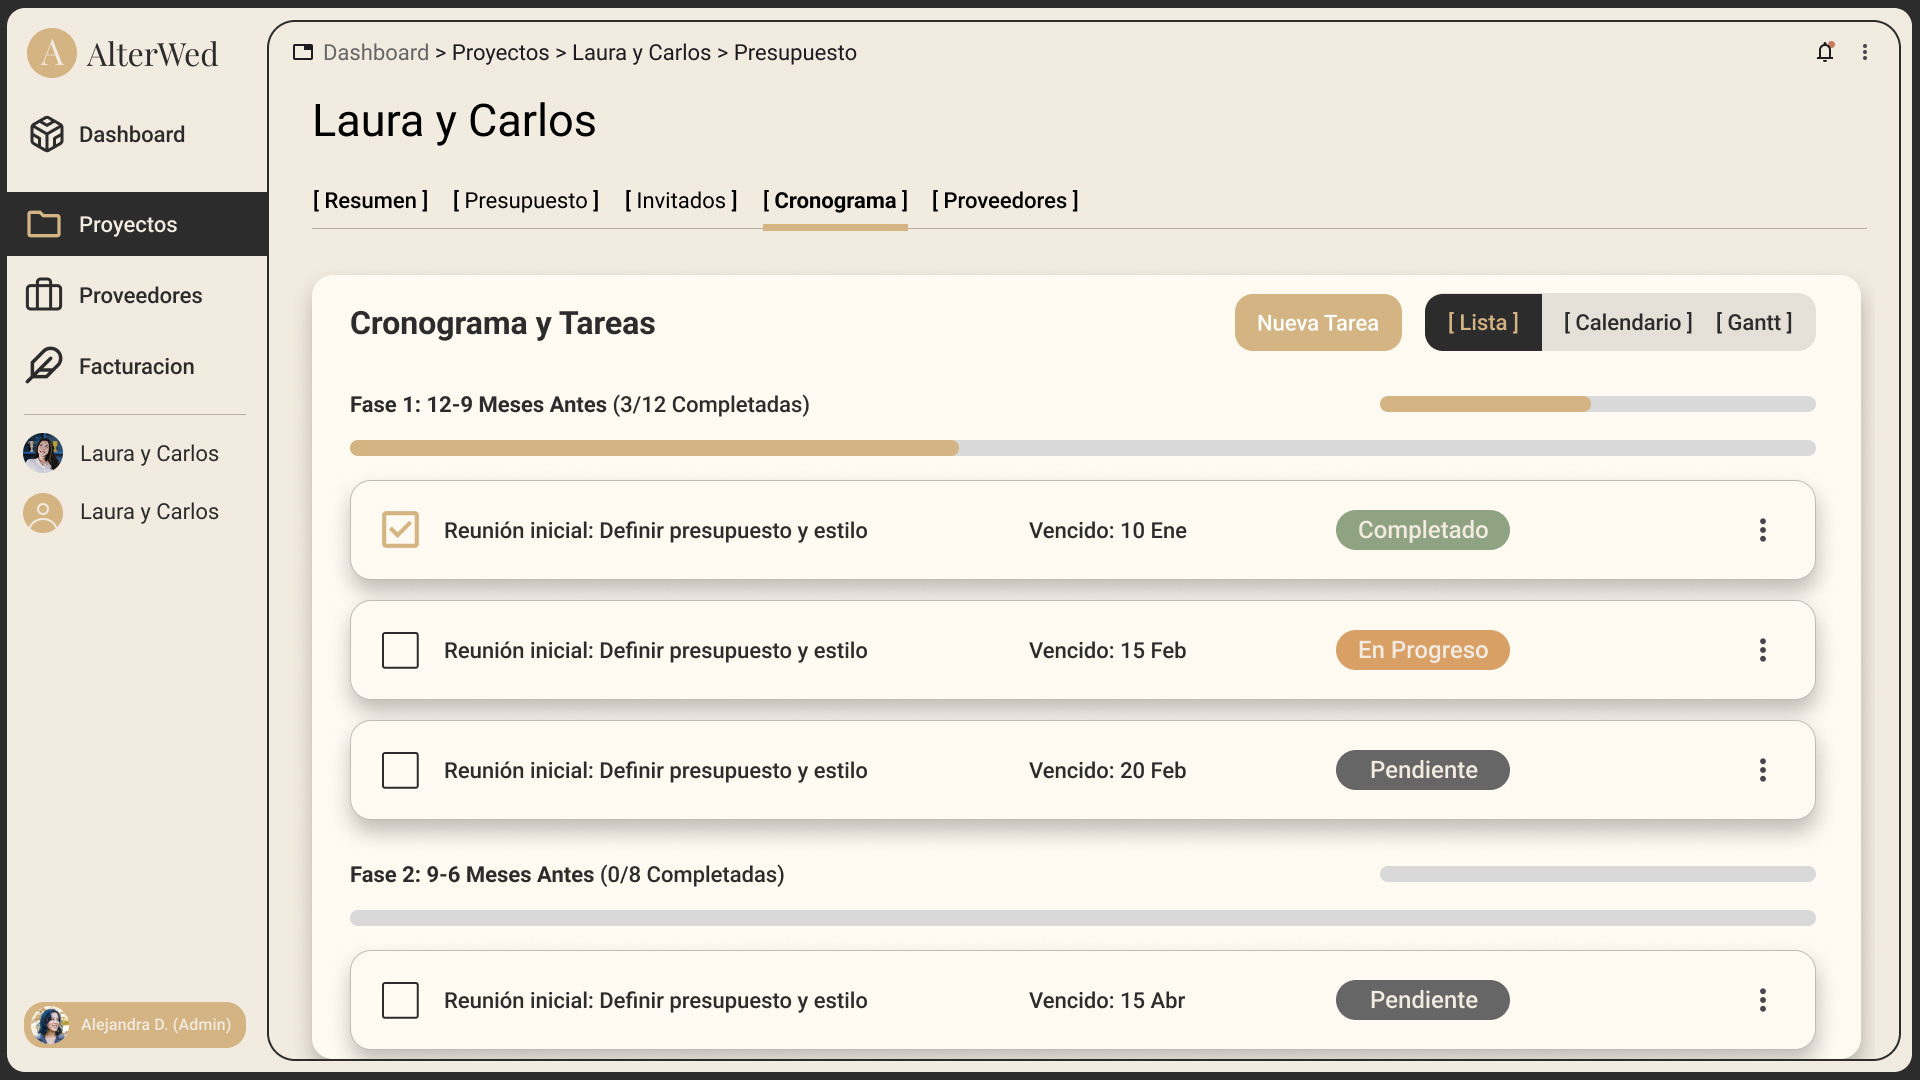Open Proveedores briefcase icon in sidebar
The width and height of the screenshot is (1920, 1080).
(44, 295)
